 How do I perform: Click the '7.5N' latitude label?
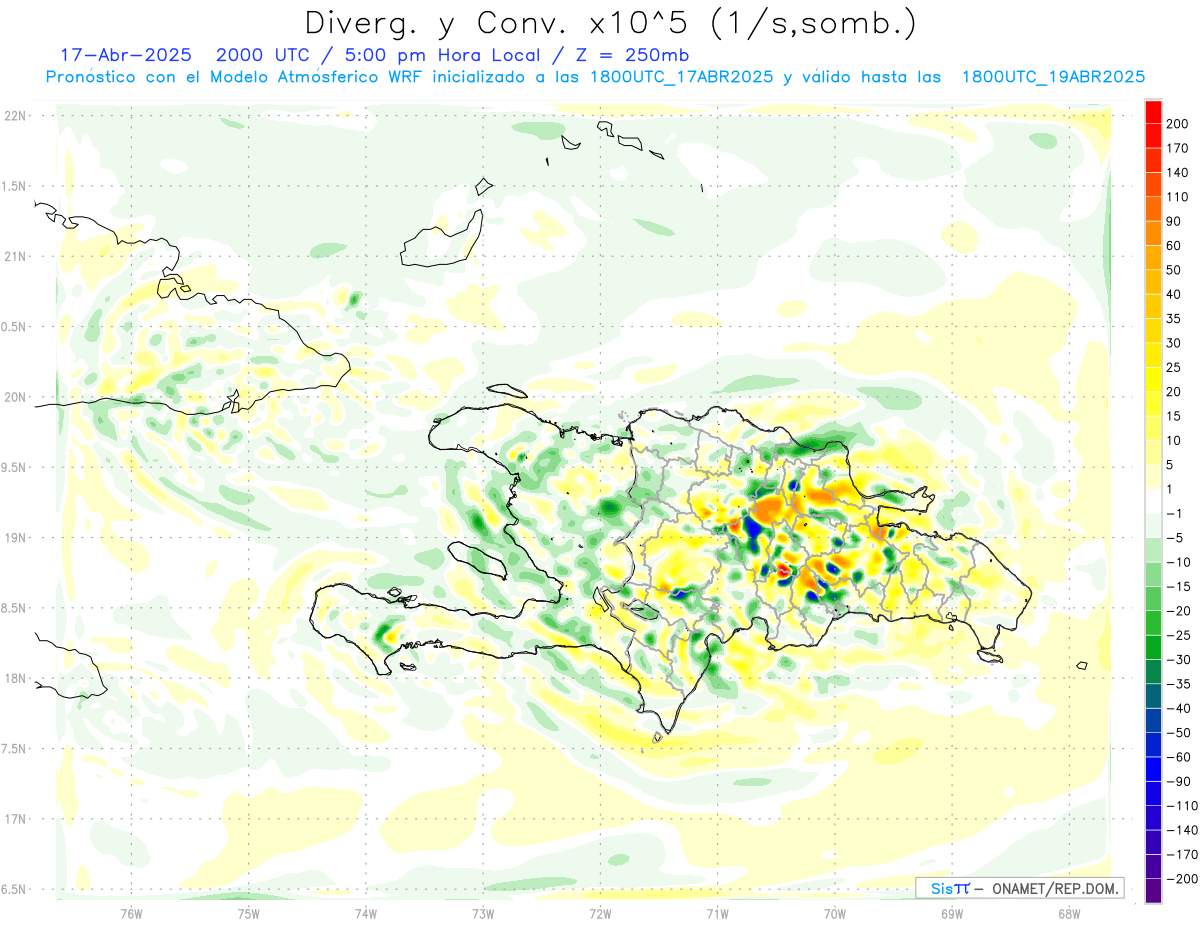click(x=15, y=748)
